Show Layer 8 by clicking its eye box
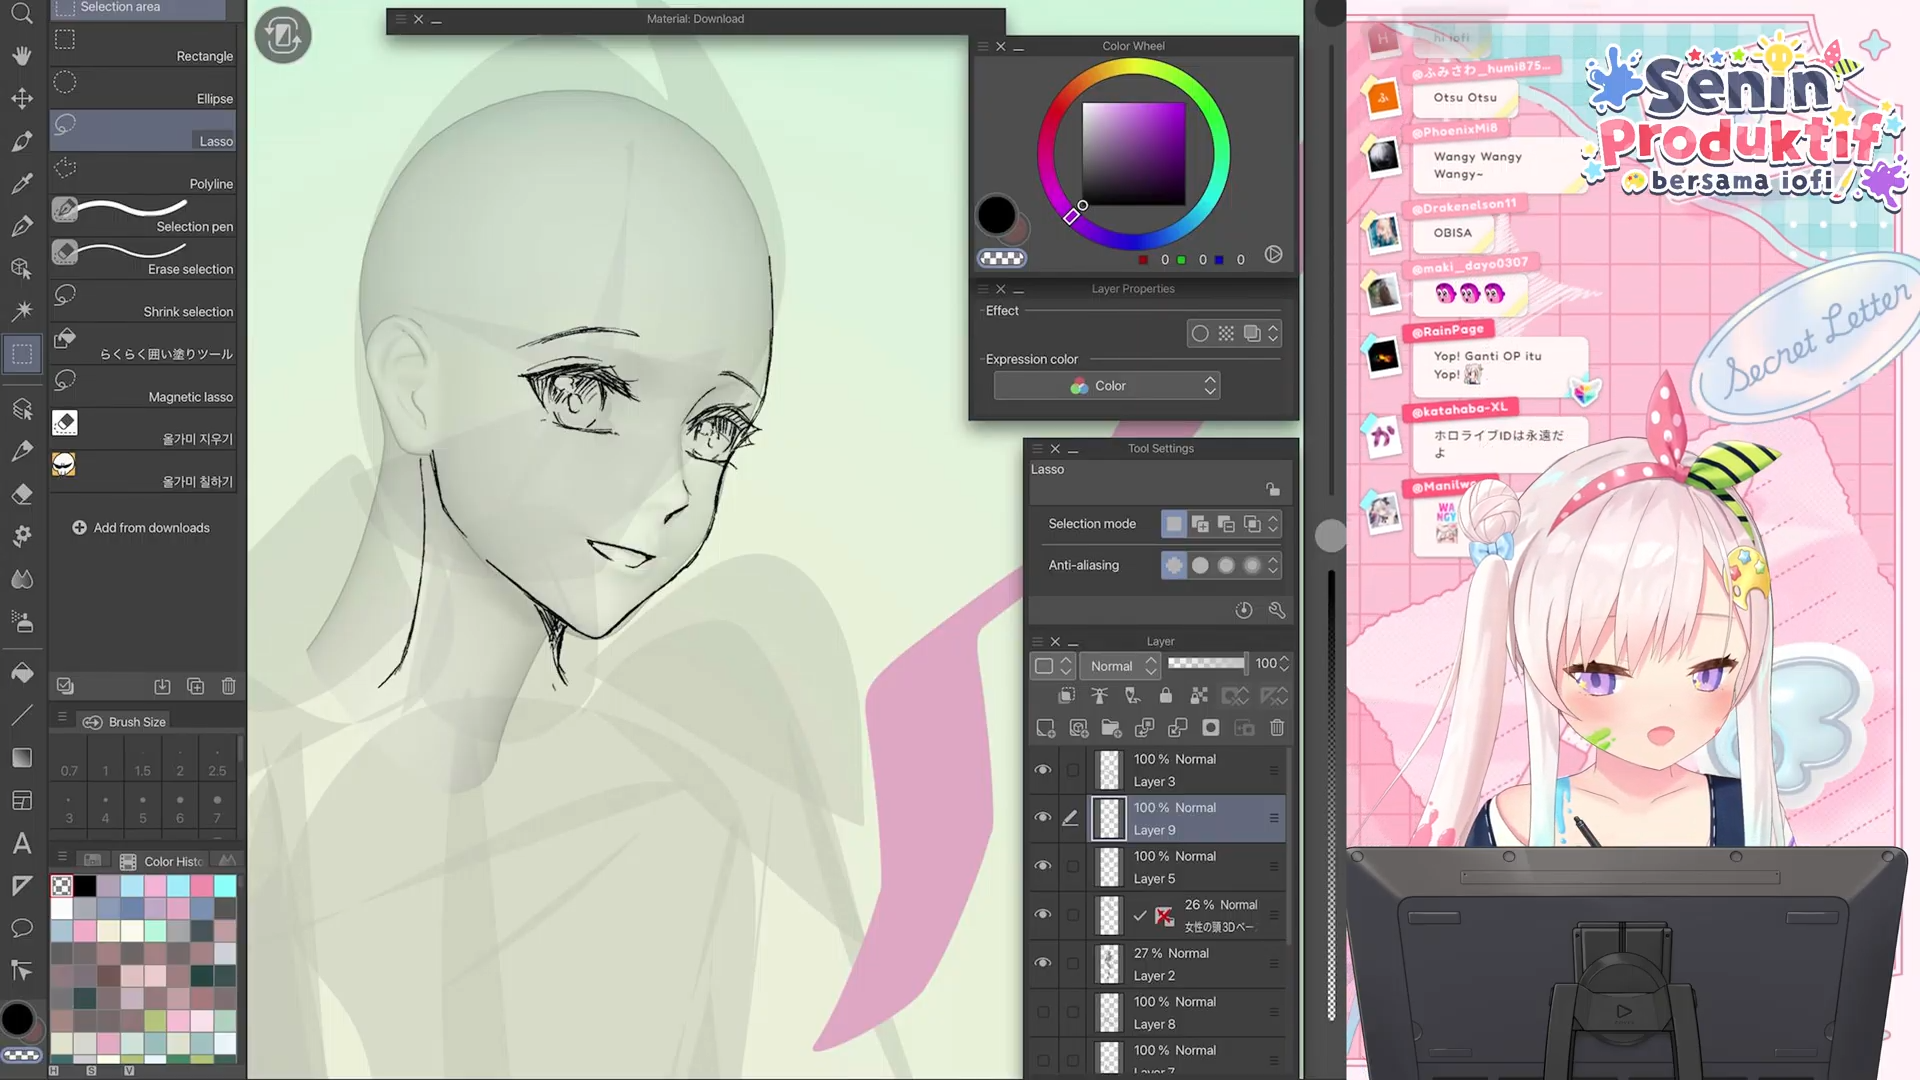Viewport: 1920px width, 1080px height. (x=1043, y=1012)
